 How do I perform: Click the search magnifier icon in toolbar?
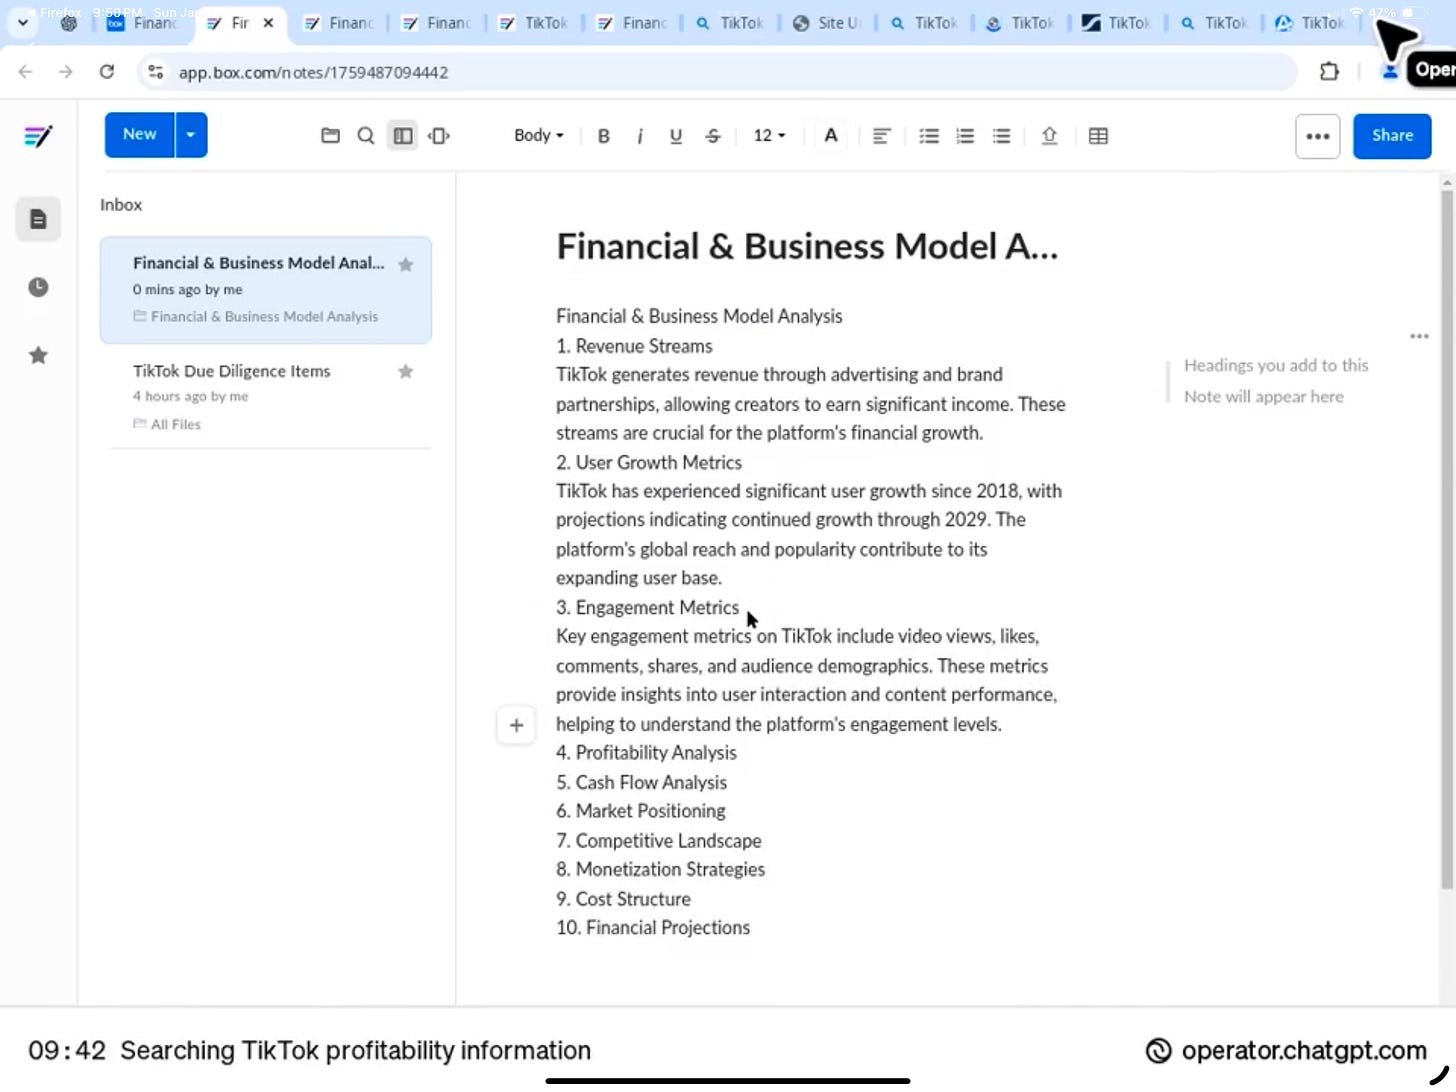pos(366,136)
